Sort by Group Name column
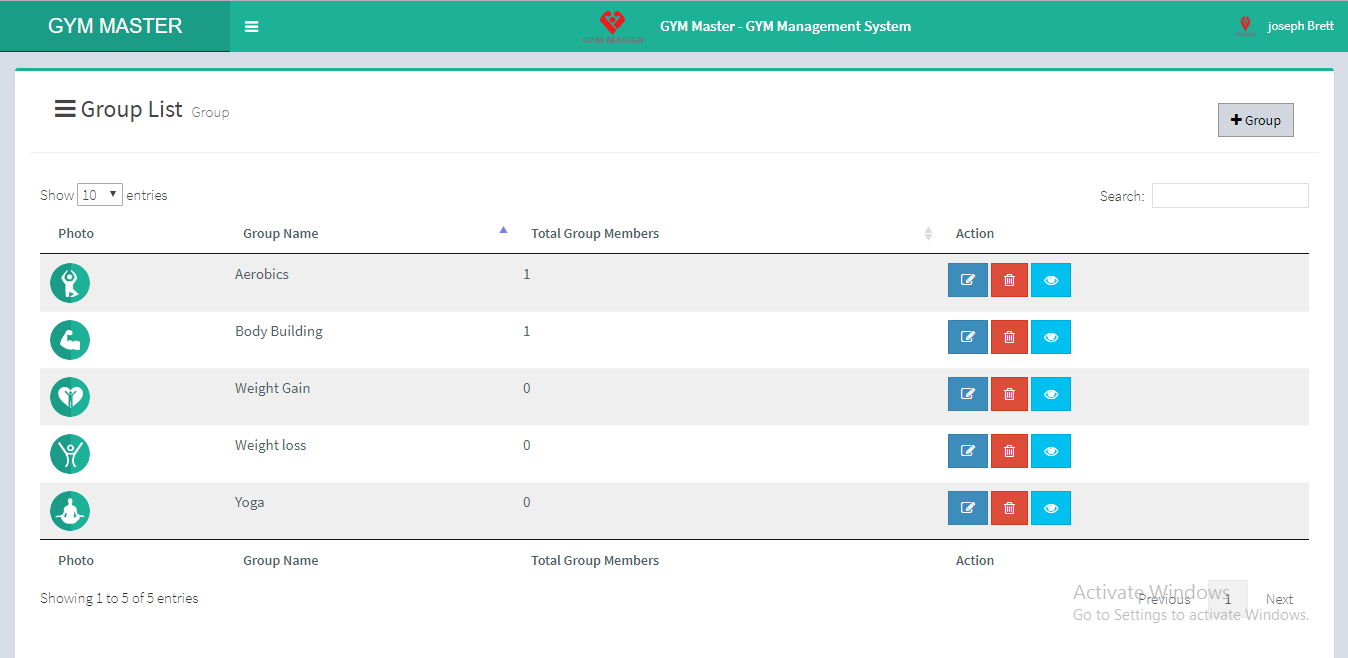1348x658 pixels. [281, 233]
